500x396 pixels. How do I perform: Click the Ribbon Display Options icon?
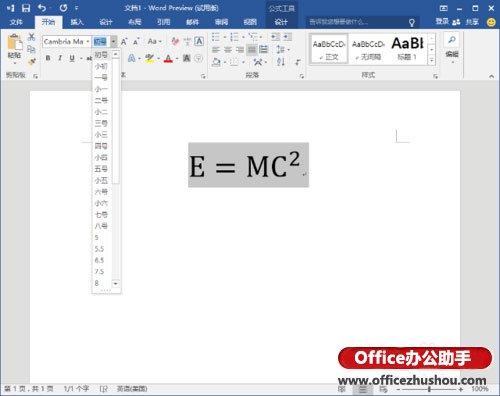point(444,8)
